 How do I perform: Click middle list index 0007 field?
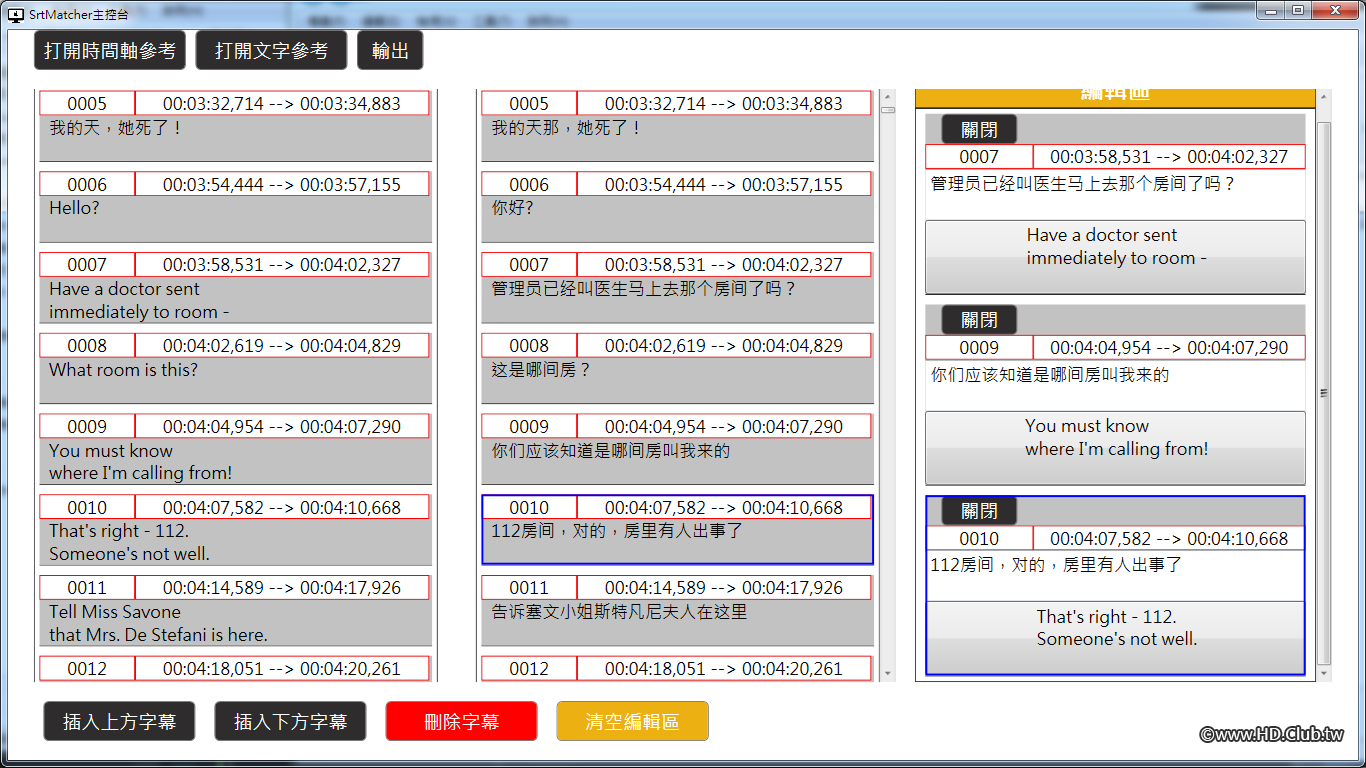(529, 264)
